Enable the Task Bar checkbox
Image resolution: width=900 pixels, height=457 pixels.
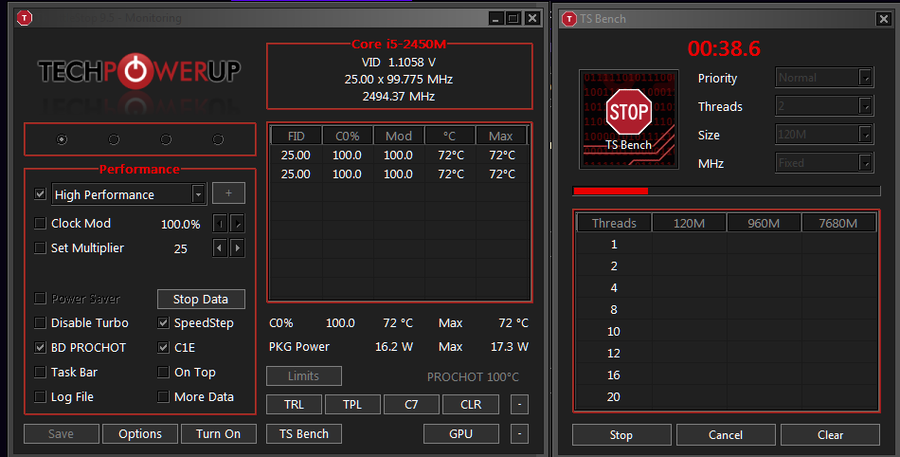pyautogui.click(x=40, y=372)
